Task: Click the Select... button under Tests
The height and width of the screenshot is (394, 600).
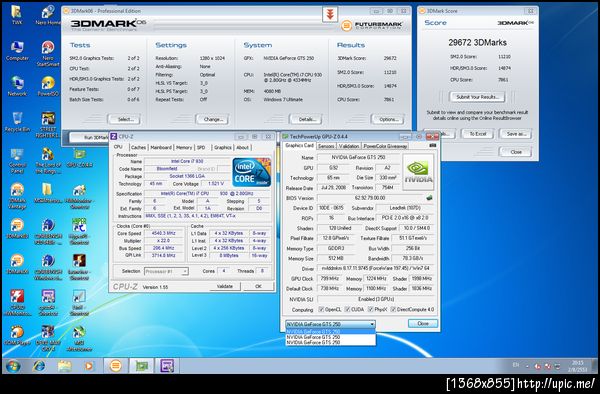Action: click(124, 119)
